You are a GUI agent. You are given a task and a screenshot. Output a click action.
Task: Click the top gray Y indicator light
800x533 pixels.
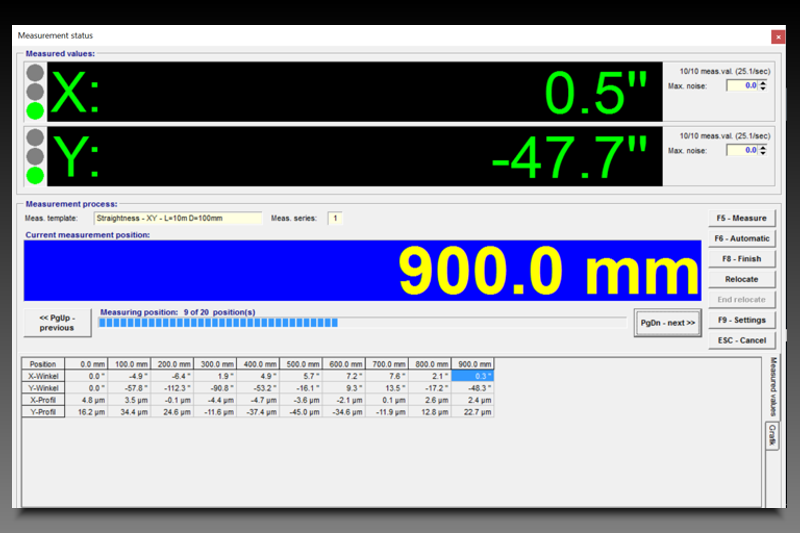tap(35, 138)
